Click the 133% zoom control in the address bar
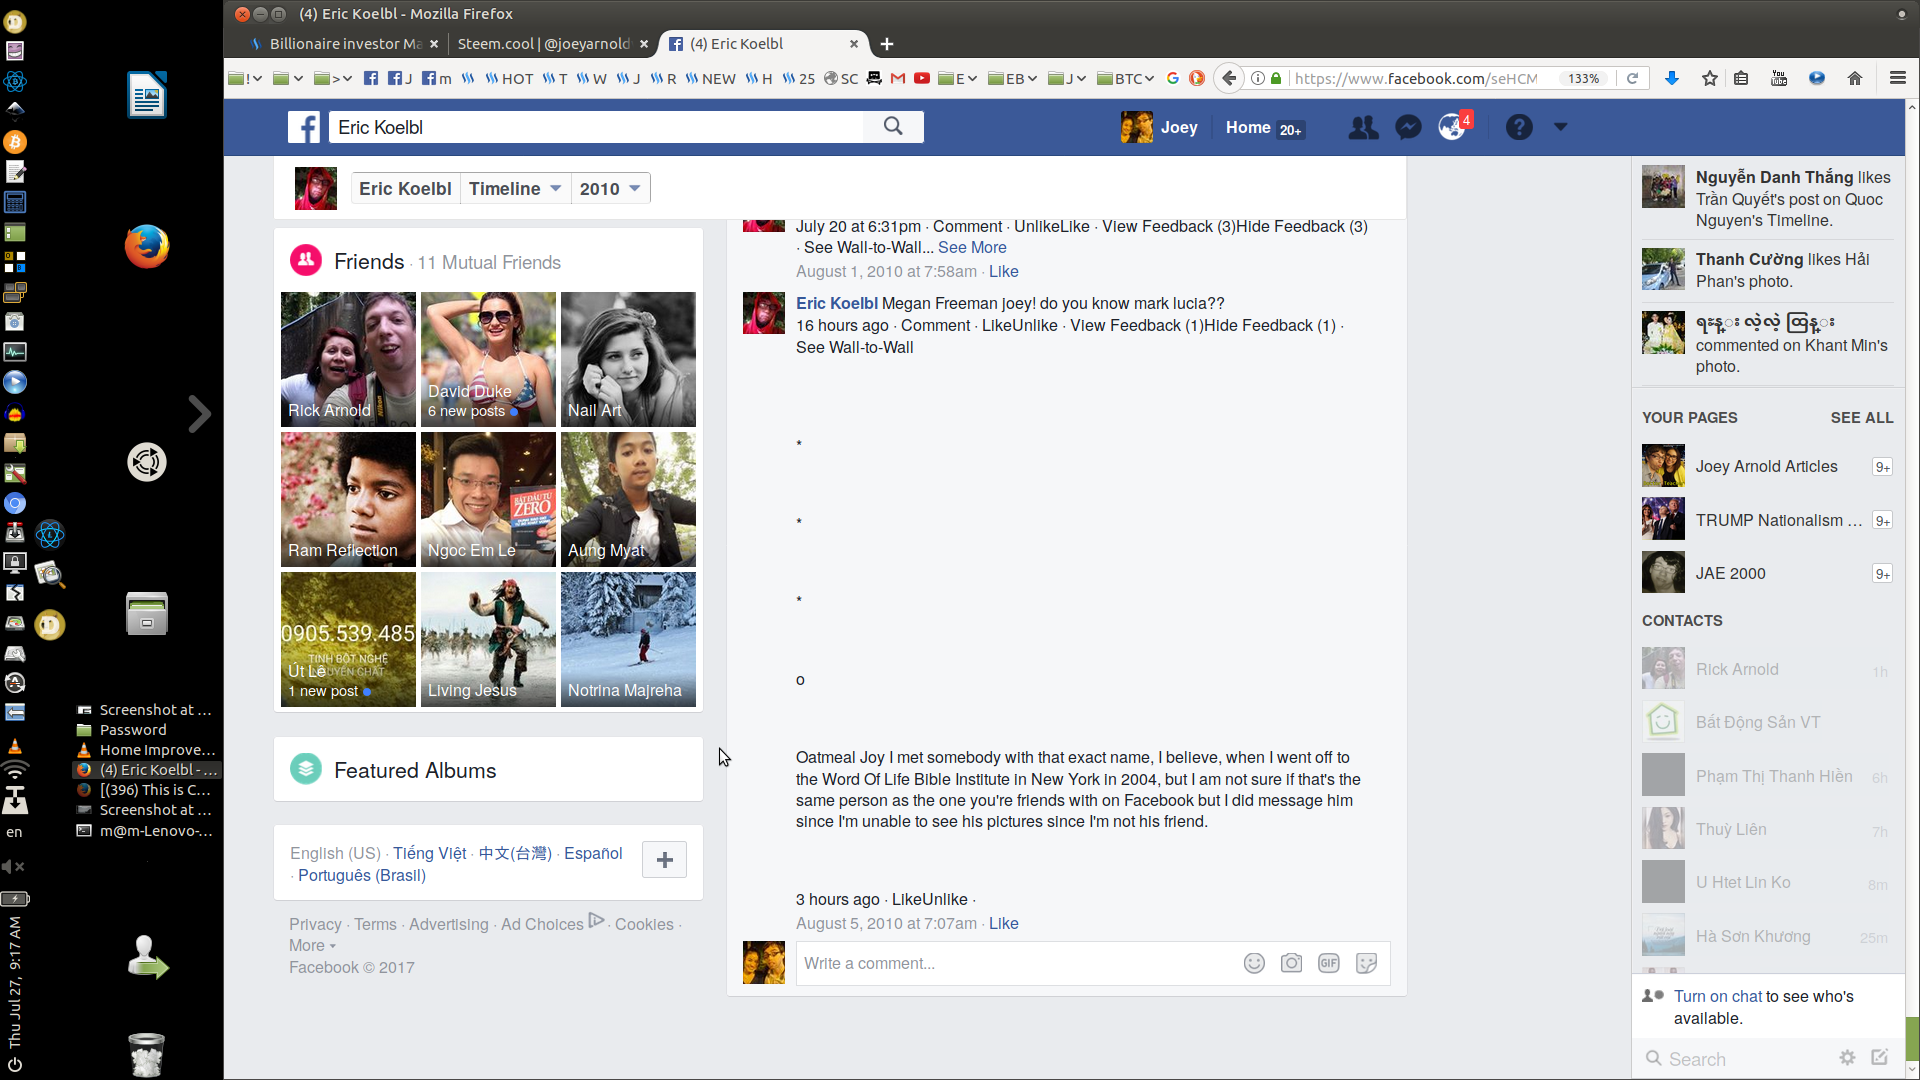Screen dimensions: 1920x1080 tap(1583, 78)
